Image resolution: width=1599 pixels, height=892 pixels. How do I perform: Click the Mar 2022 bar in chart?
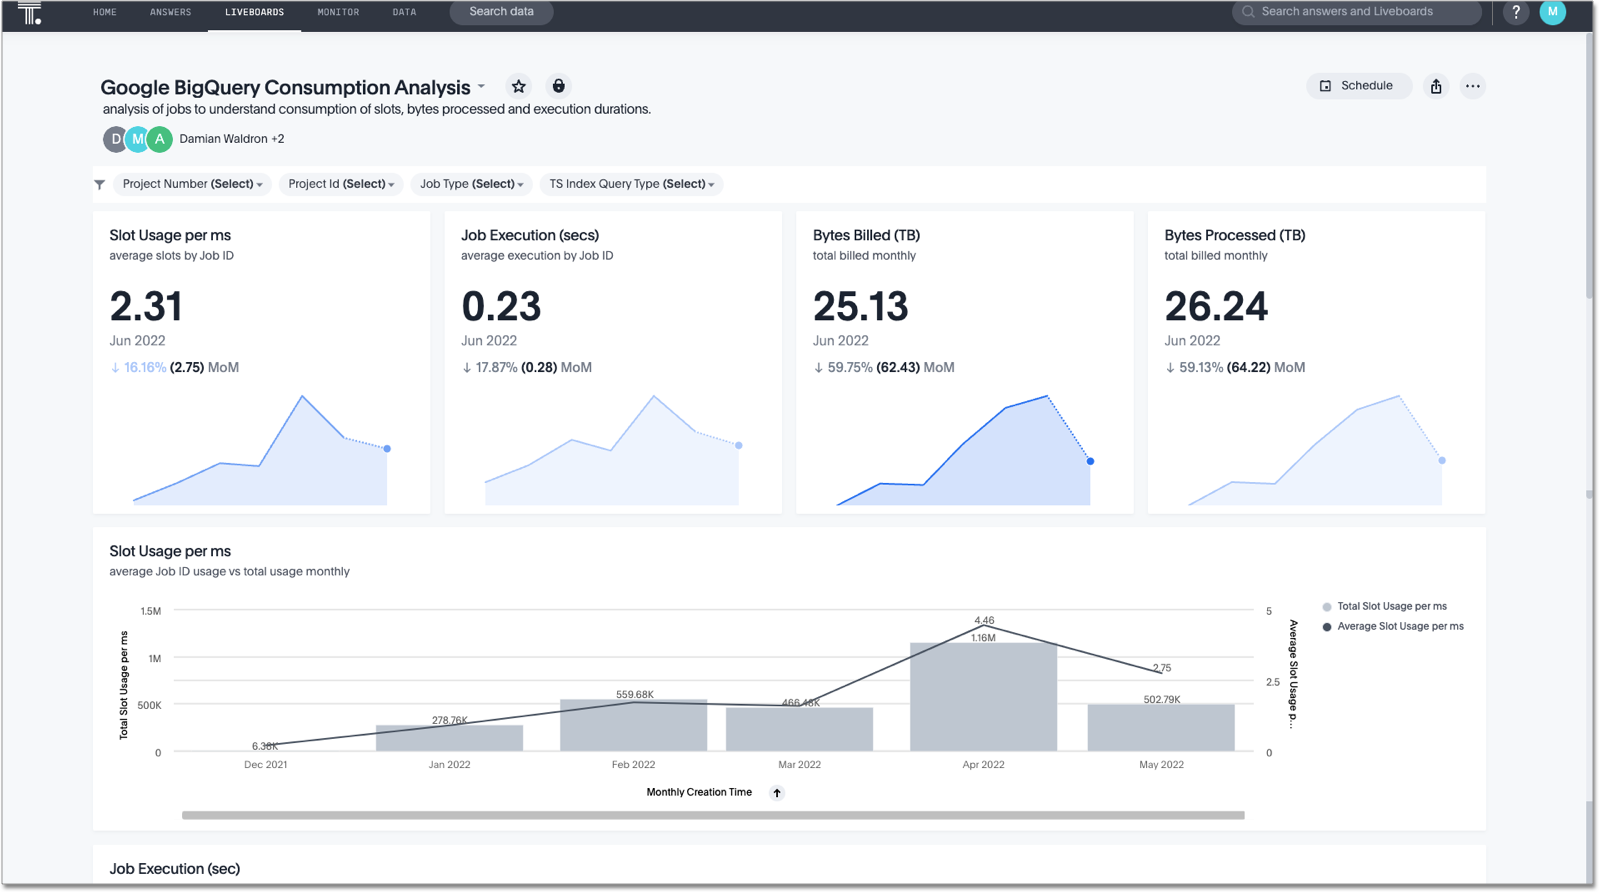(x=799, y=729)
